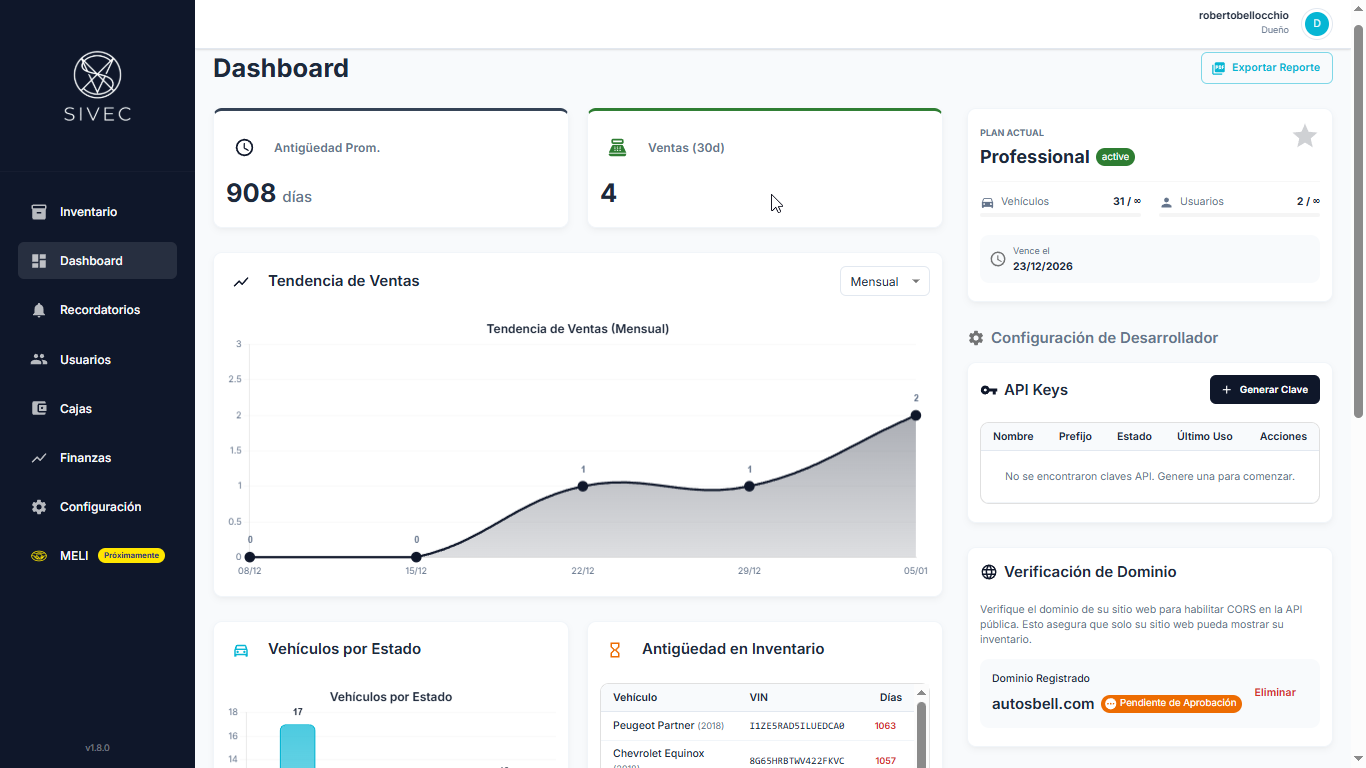Click the trend-line icon next to Tendencia de Ventas
The width and height of the screenshot is (1366, 768).
coord(240,281)
